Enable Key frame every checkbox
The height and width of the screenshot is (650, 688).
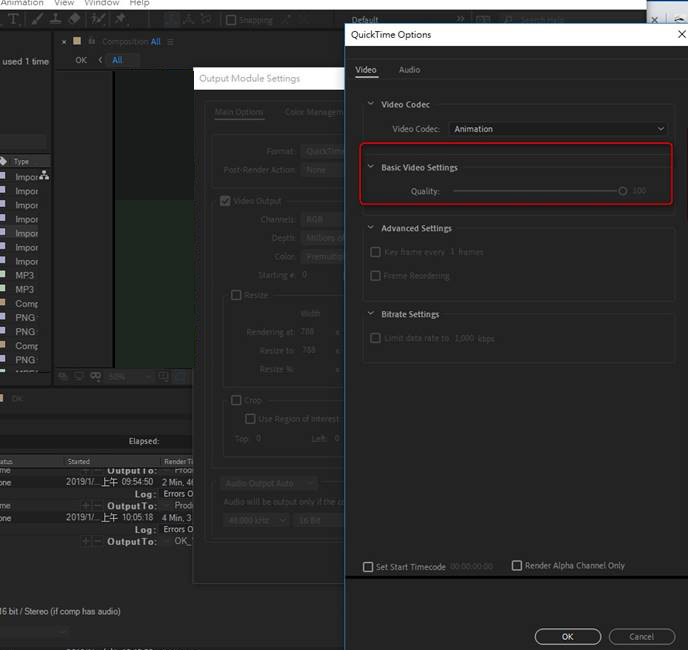coord(375,252)
